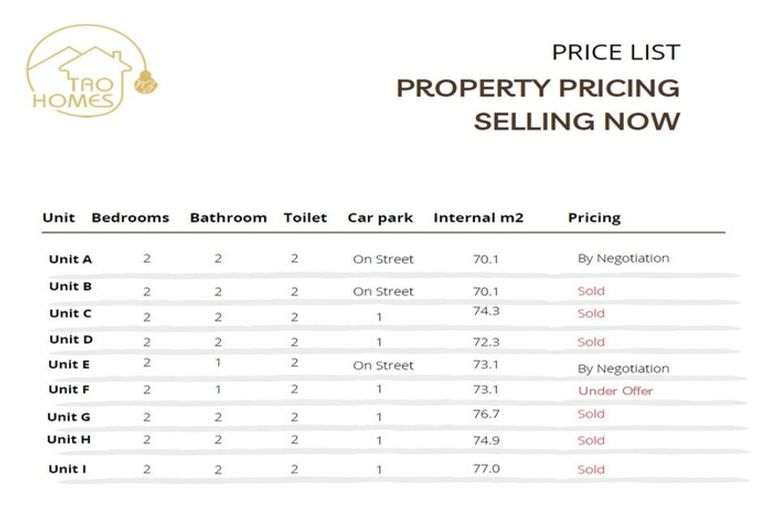Click the Bathroom column header
The height and width of the screenshot is (512, 768).
pos(228,217)
